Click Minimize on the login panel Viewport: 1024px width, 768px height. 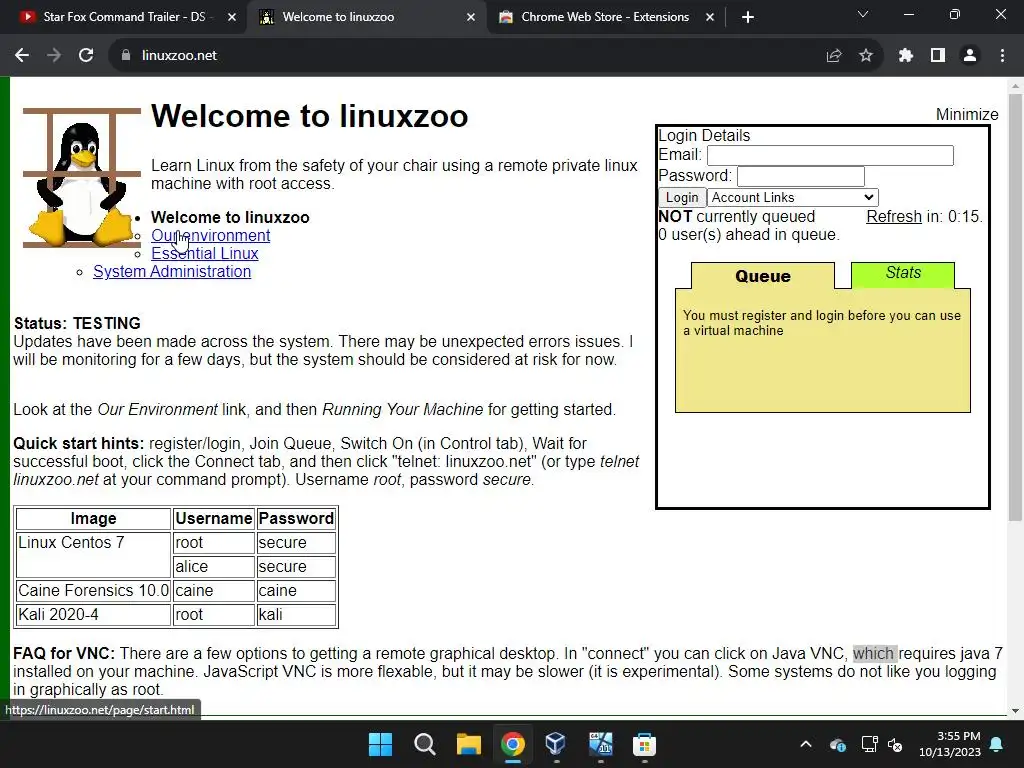967,114
